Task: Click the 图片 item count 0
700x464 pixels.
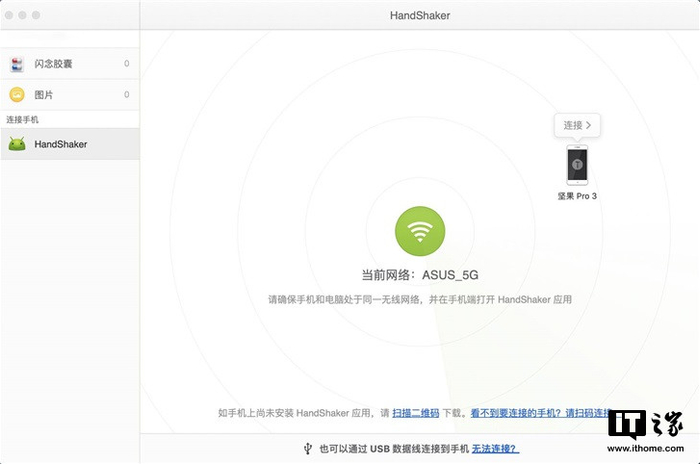Action: 127,94
